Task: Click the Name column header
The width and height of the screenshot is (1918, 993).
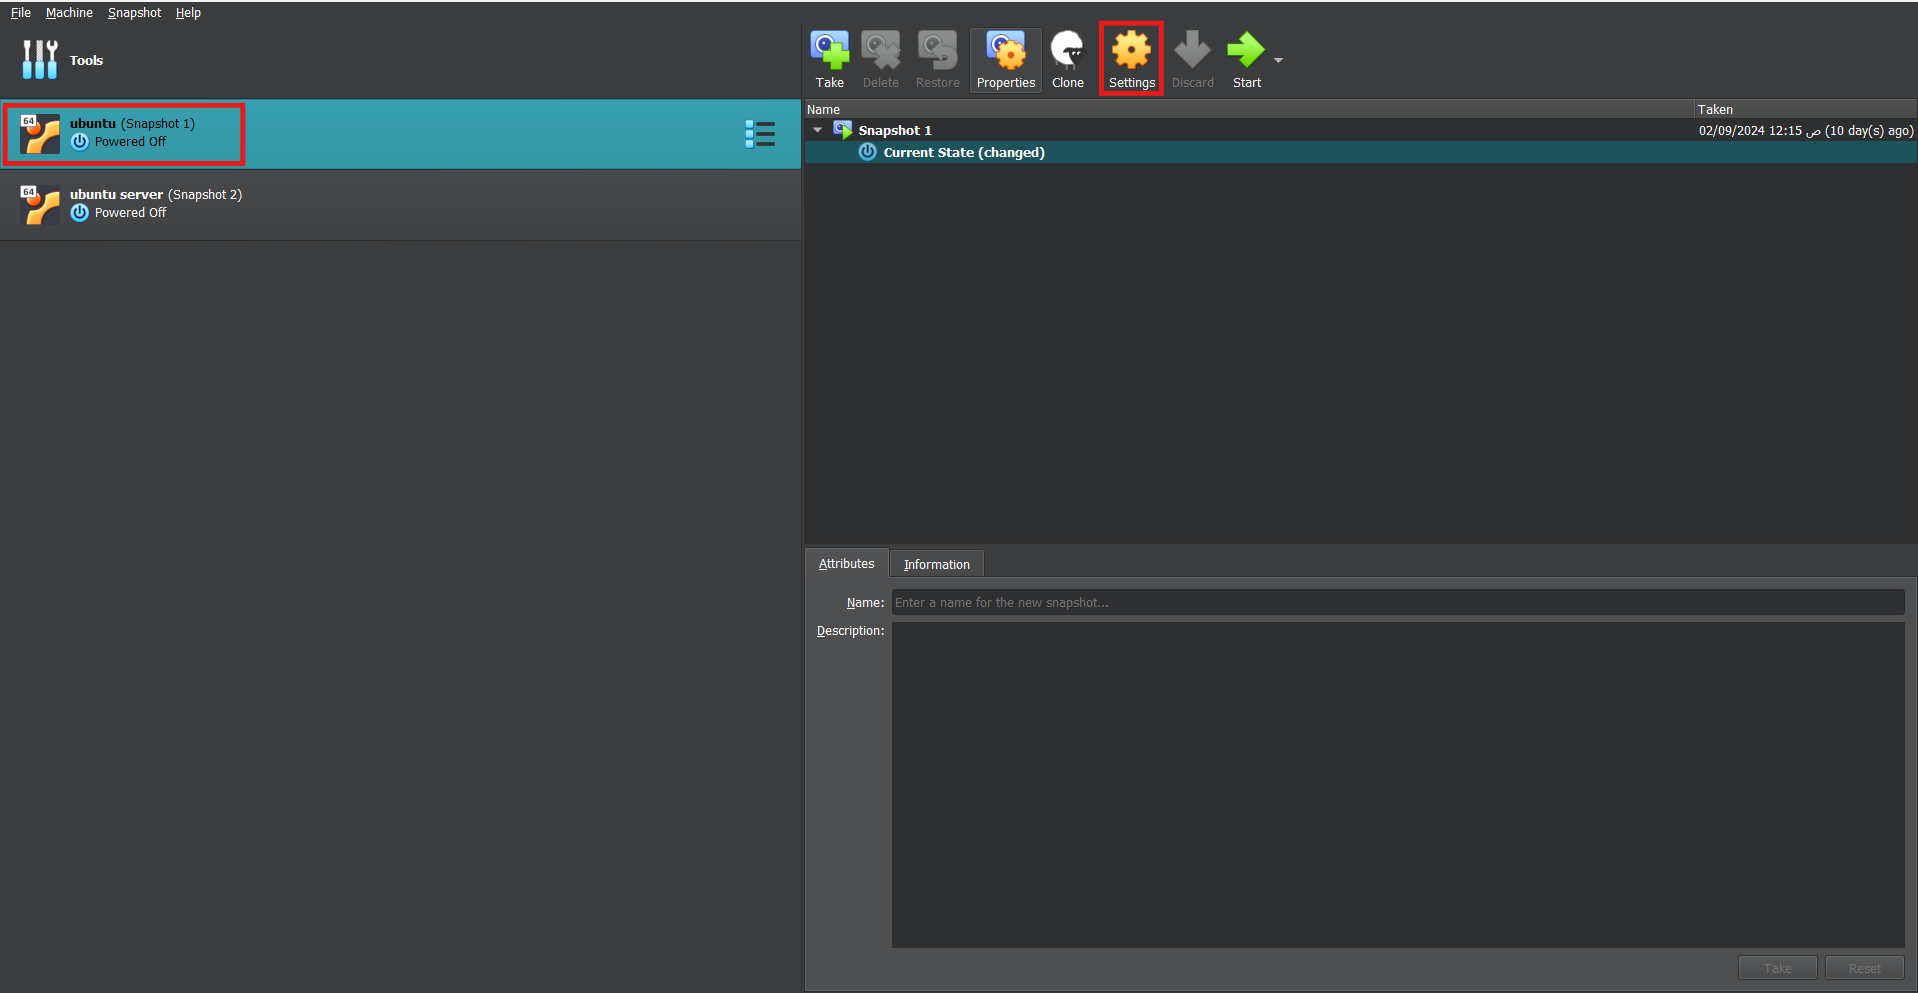Action: (x=1249, y=110)
